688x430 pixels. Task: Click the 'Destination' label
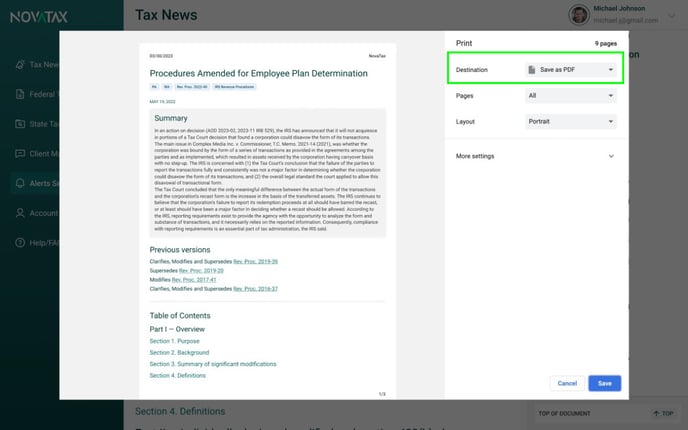(472, 70)
